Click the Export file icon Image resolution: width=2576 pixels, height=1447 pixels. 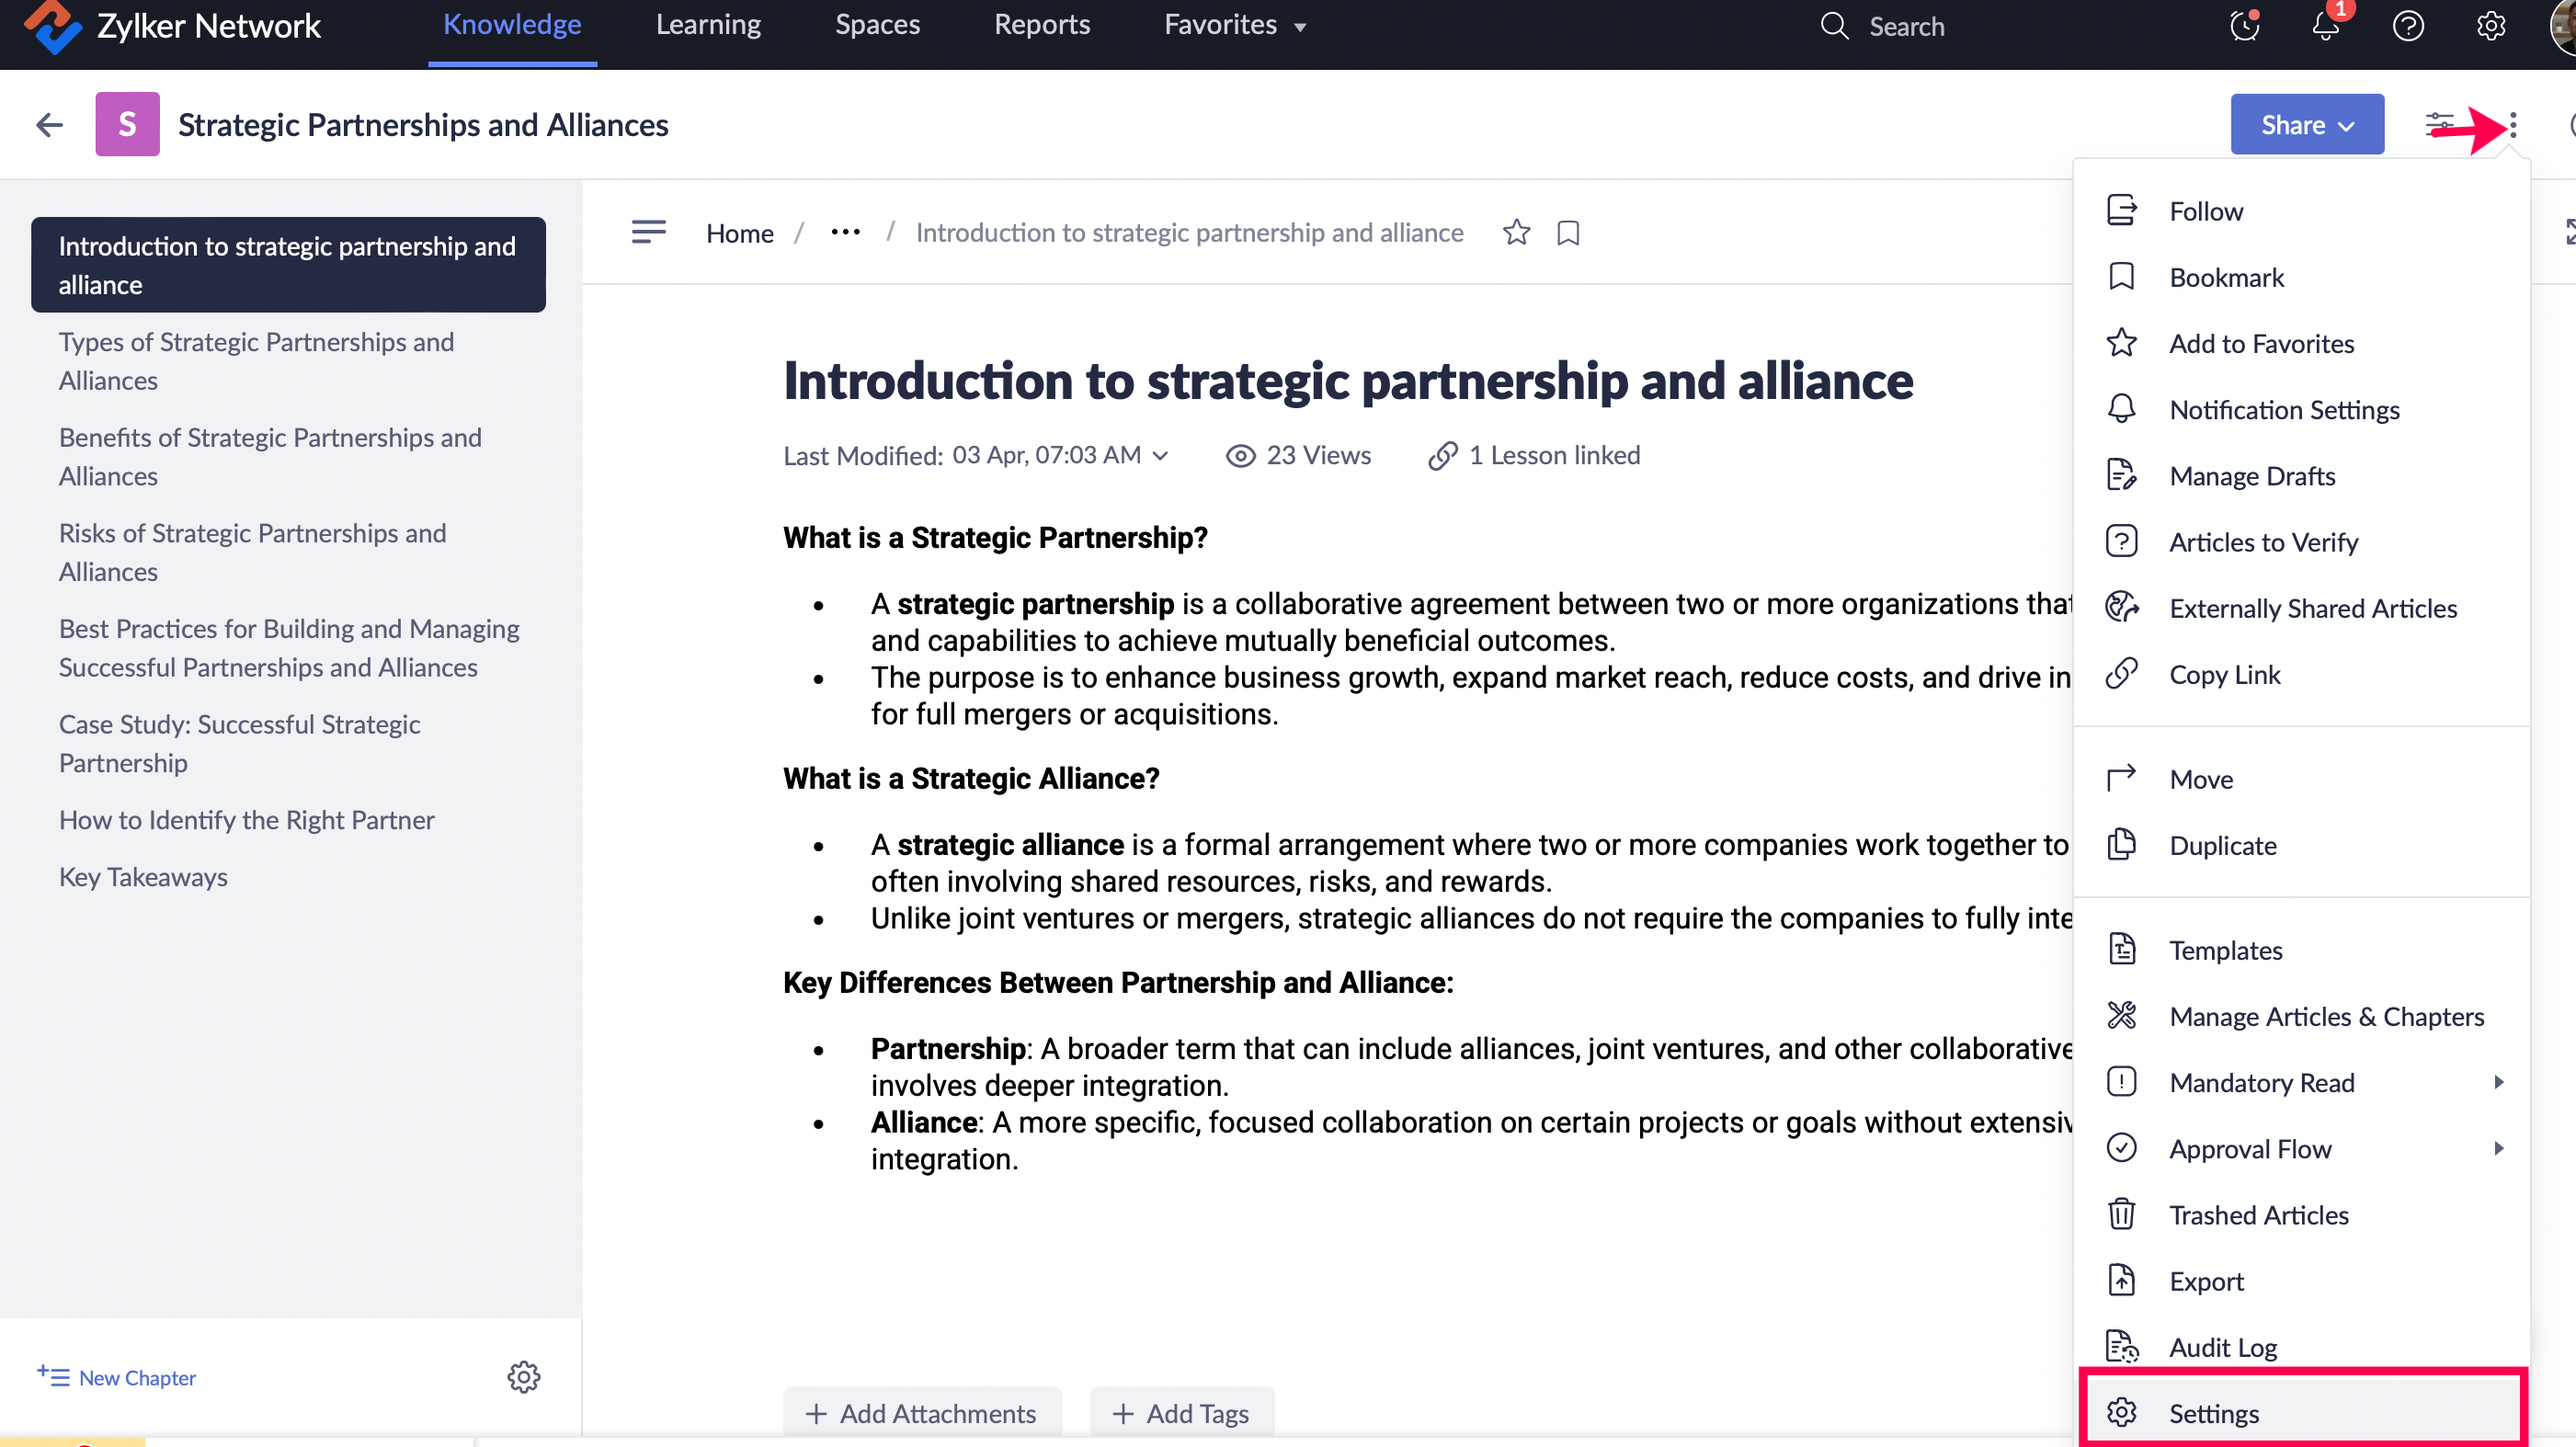pos(2121,1281)
